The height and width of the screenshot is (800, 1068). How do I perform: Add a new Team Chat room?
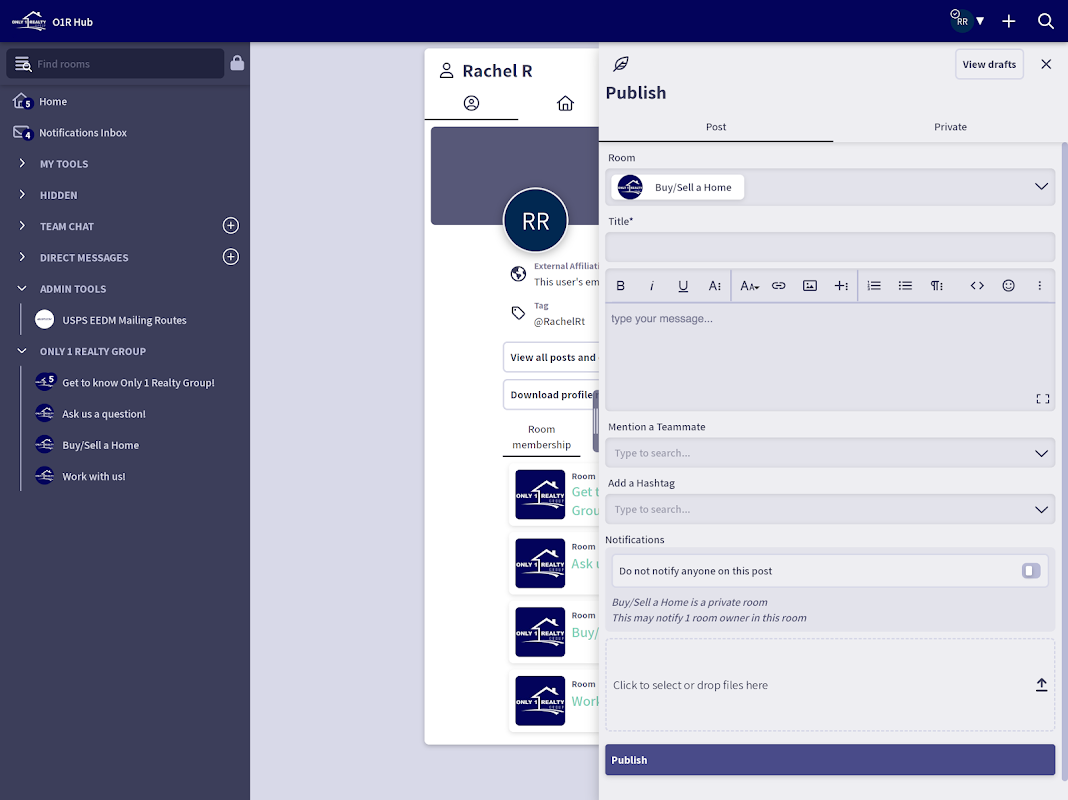[231, 225]
